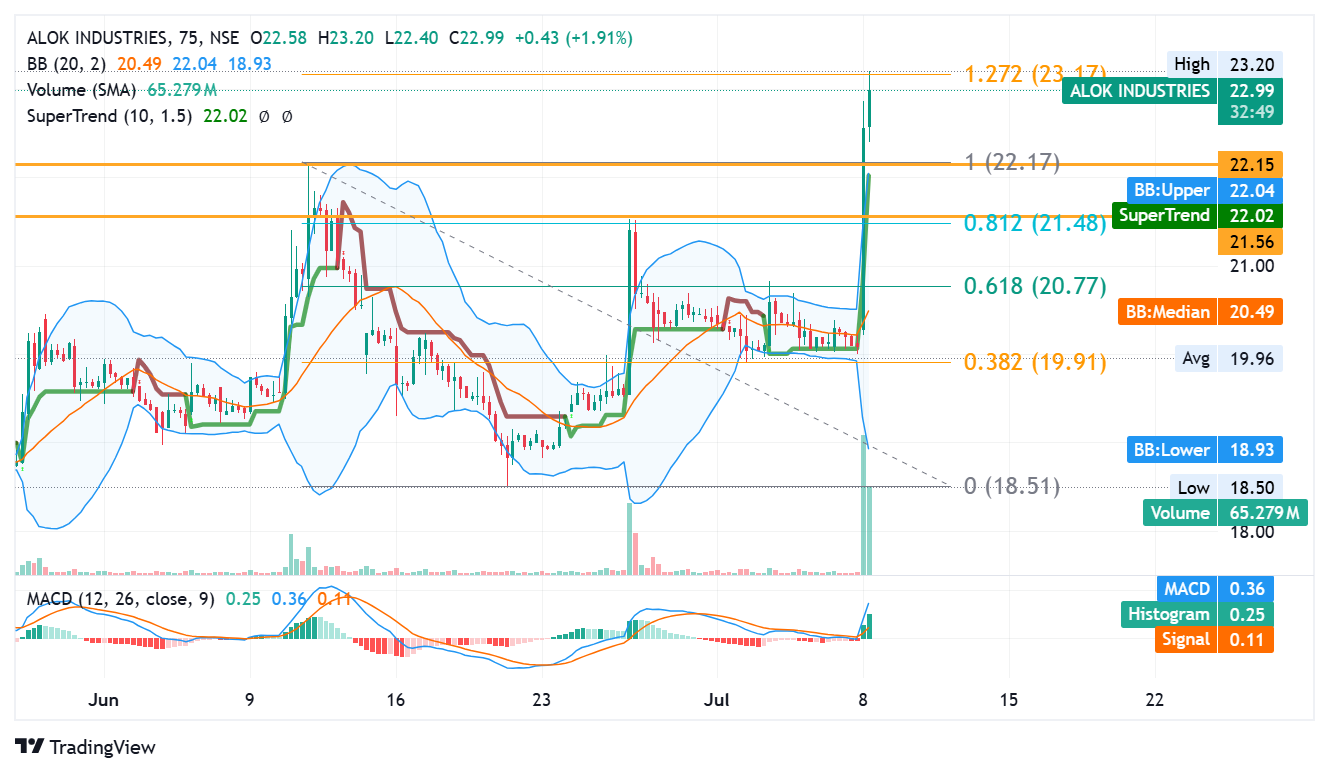
Task: Click the BB:Median orange axis label
Action: 1167,312
